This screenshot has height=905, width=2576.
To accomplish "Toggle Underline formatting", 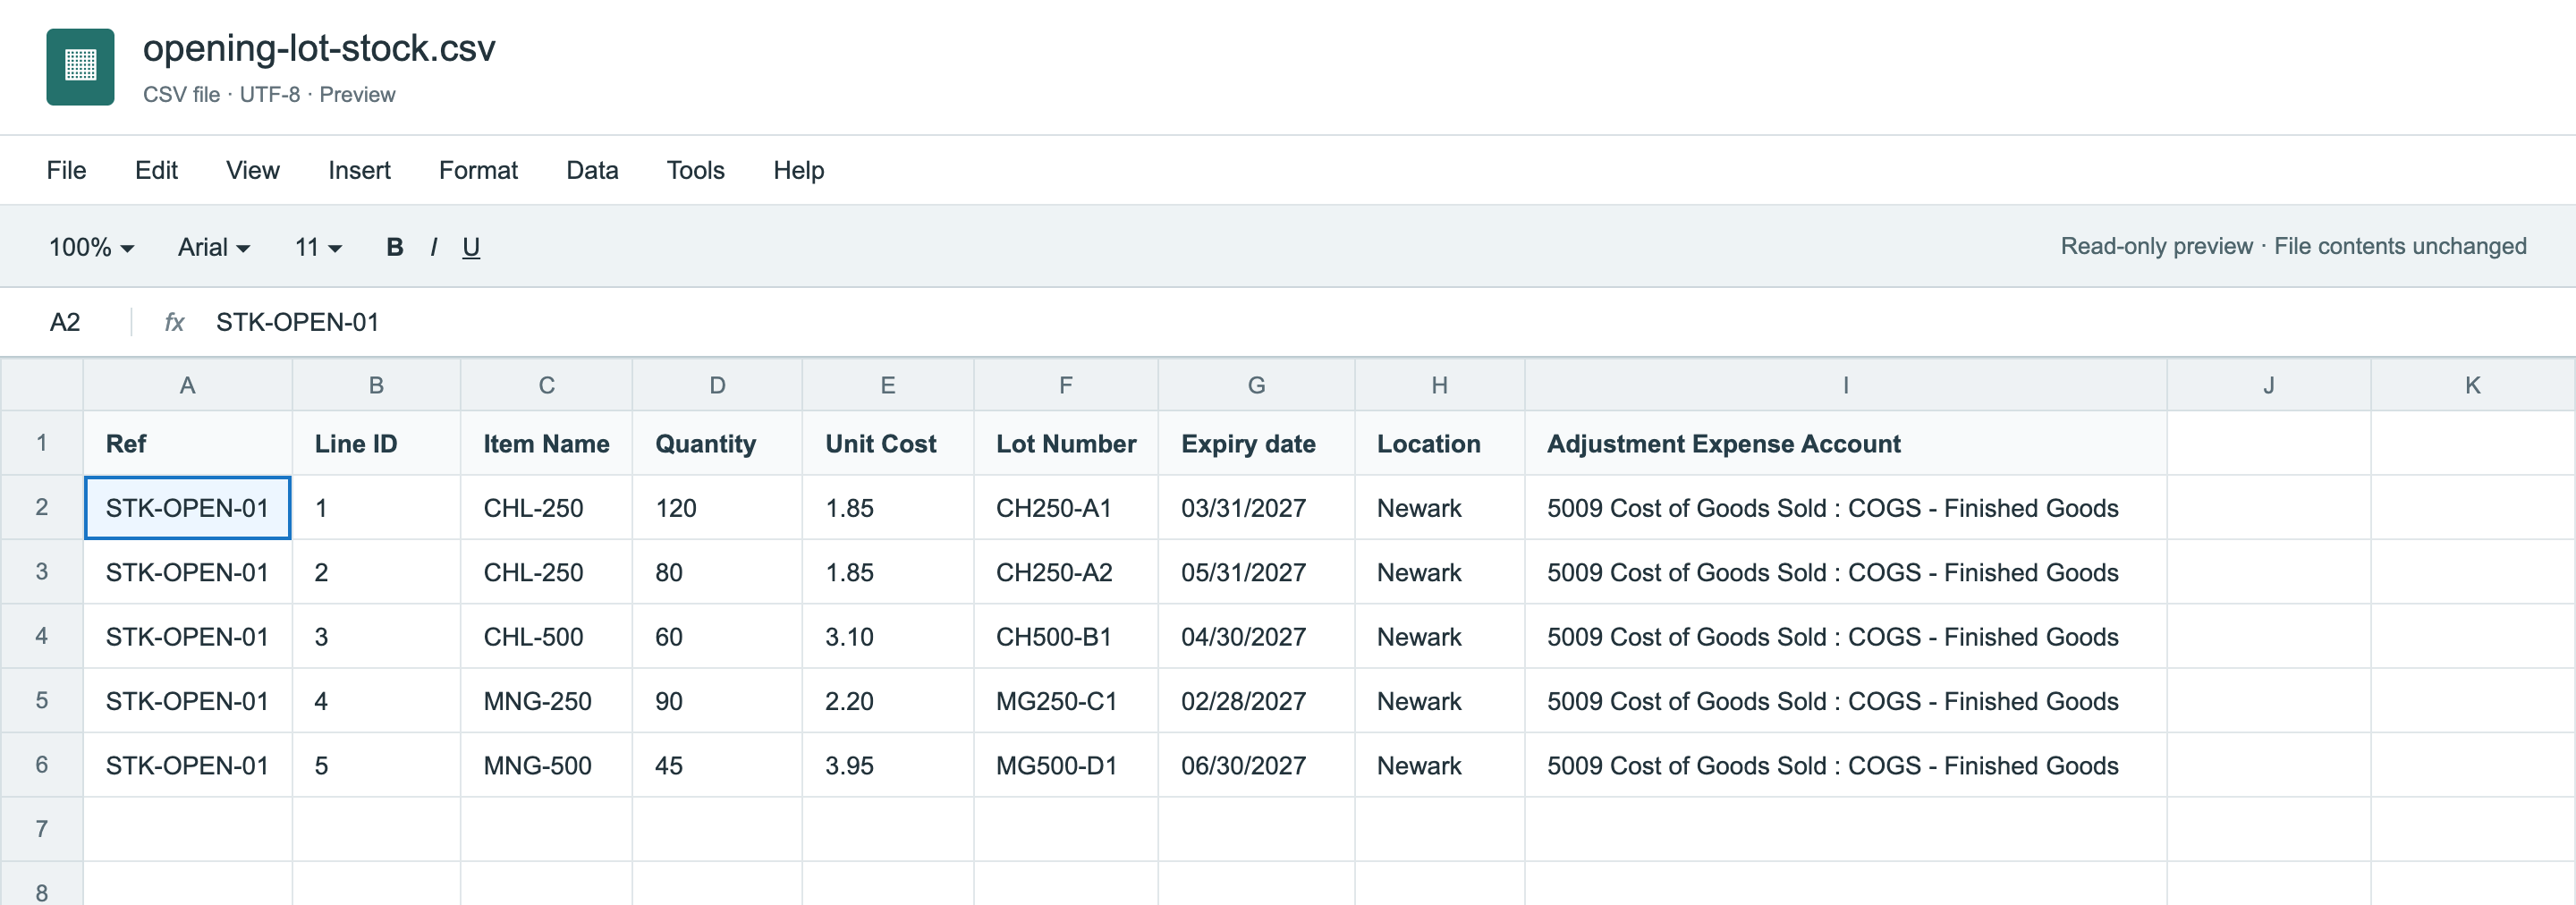I will [471, 247].
